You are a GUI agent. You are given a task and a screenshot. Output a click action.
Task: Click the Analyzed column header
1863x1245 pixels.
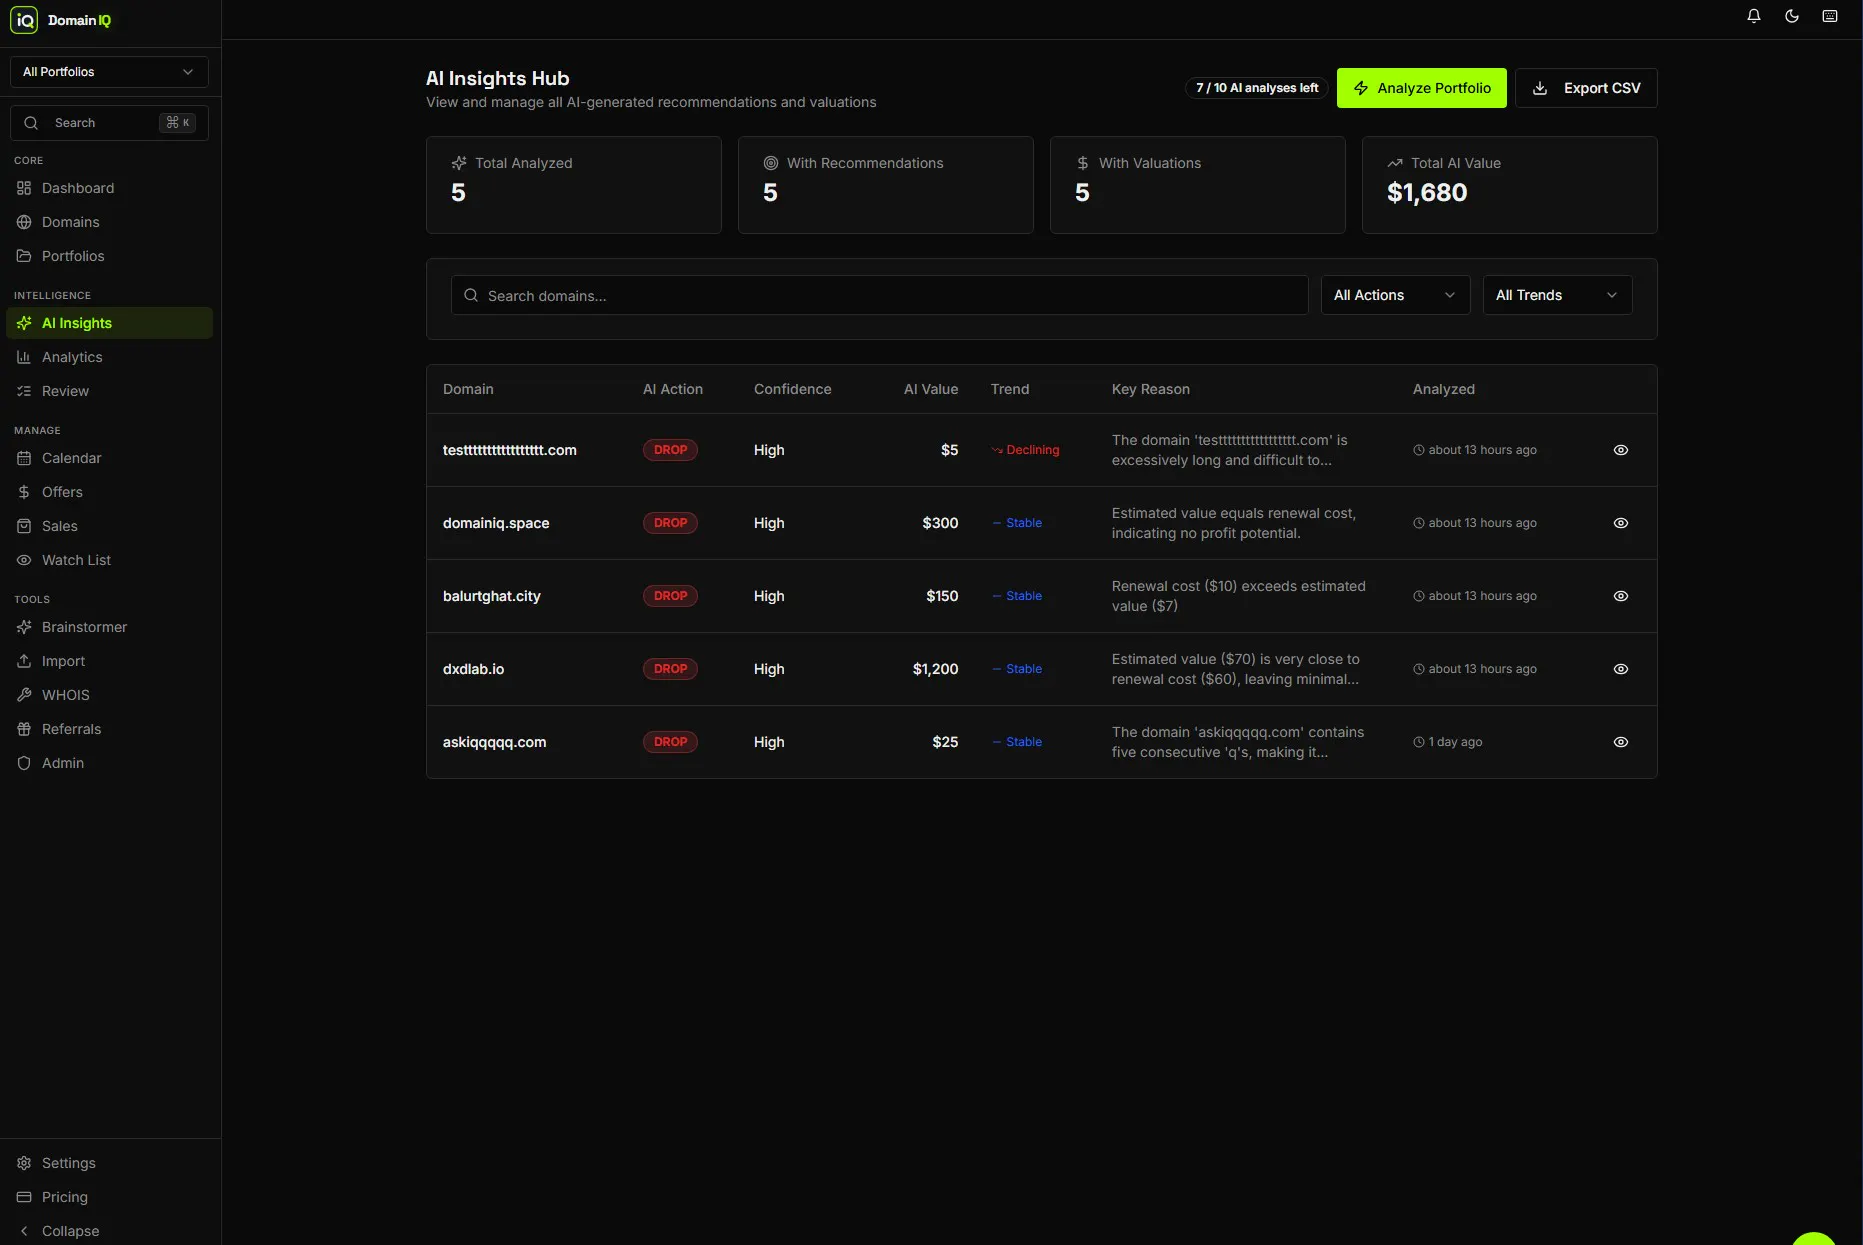(1443, 389)
